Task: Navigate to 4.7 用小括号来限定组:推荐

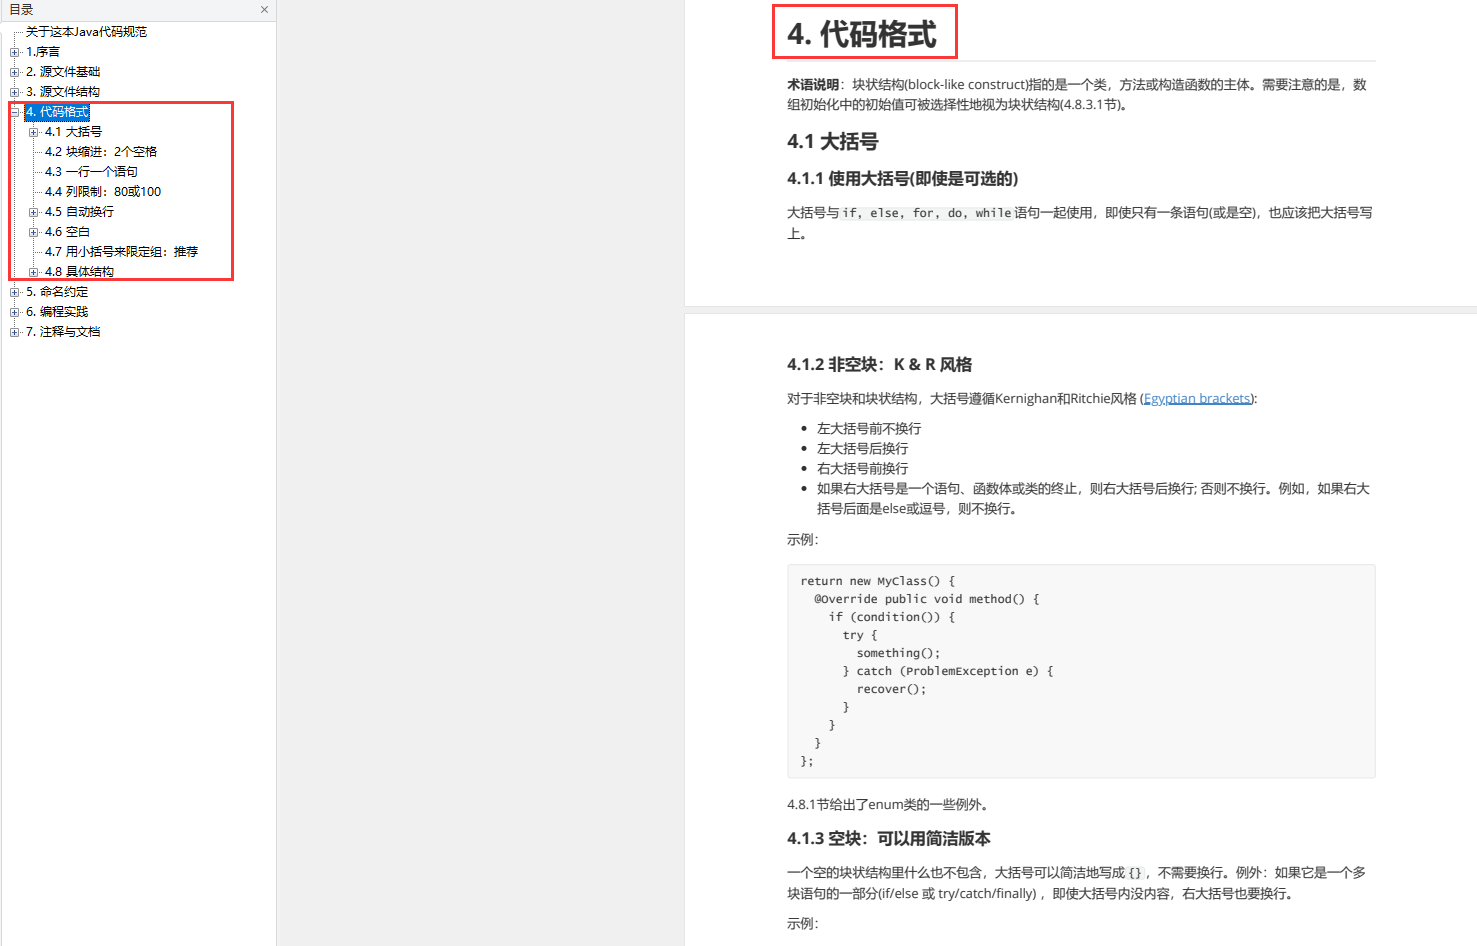Action: 121,252
